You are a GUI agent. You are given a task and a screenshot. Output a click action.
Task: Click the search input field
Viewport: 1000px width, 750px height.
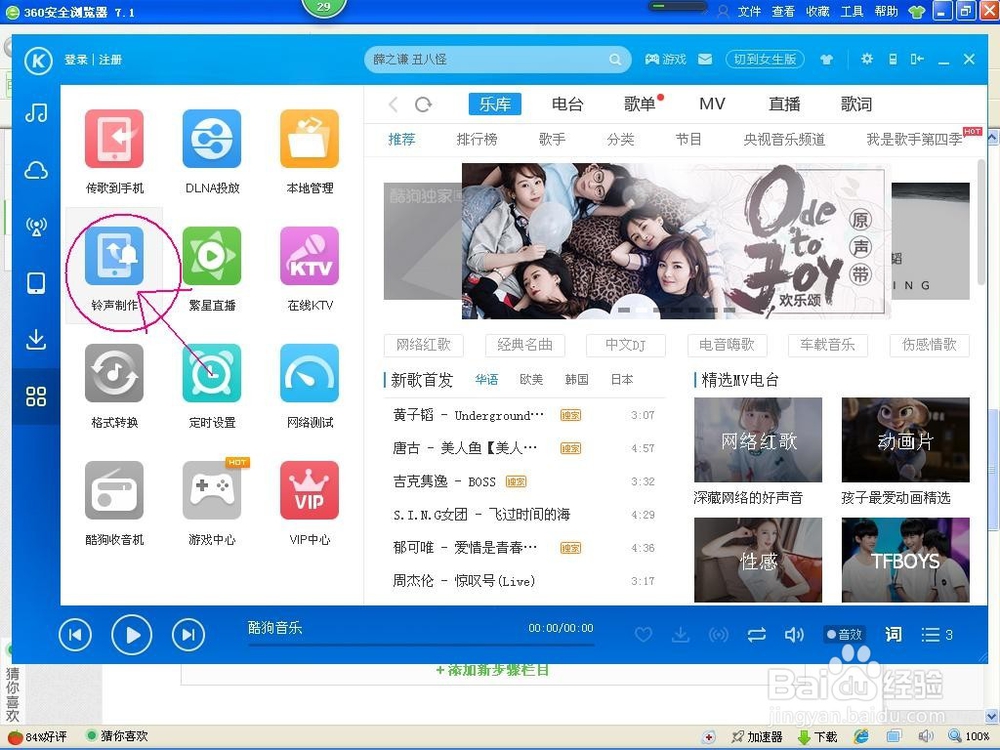coord(488,59)
